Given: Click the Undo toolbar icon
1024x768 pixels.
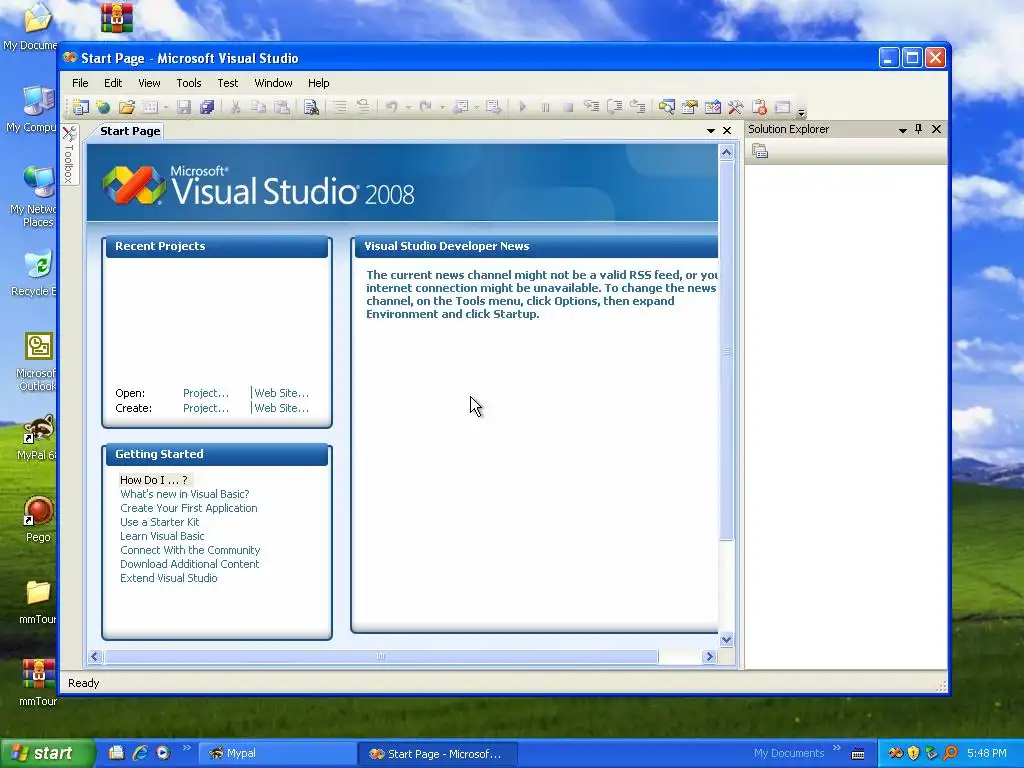Looking at the screenshot, I should click(x=392, y=107).
